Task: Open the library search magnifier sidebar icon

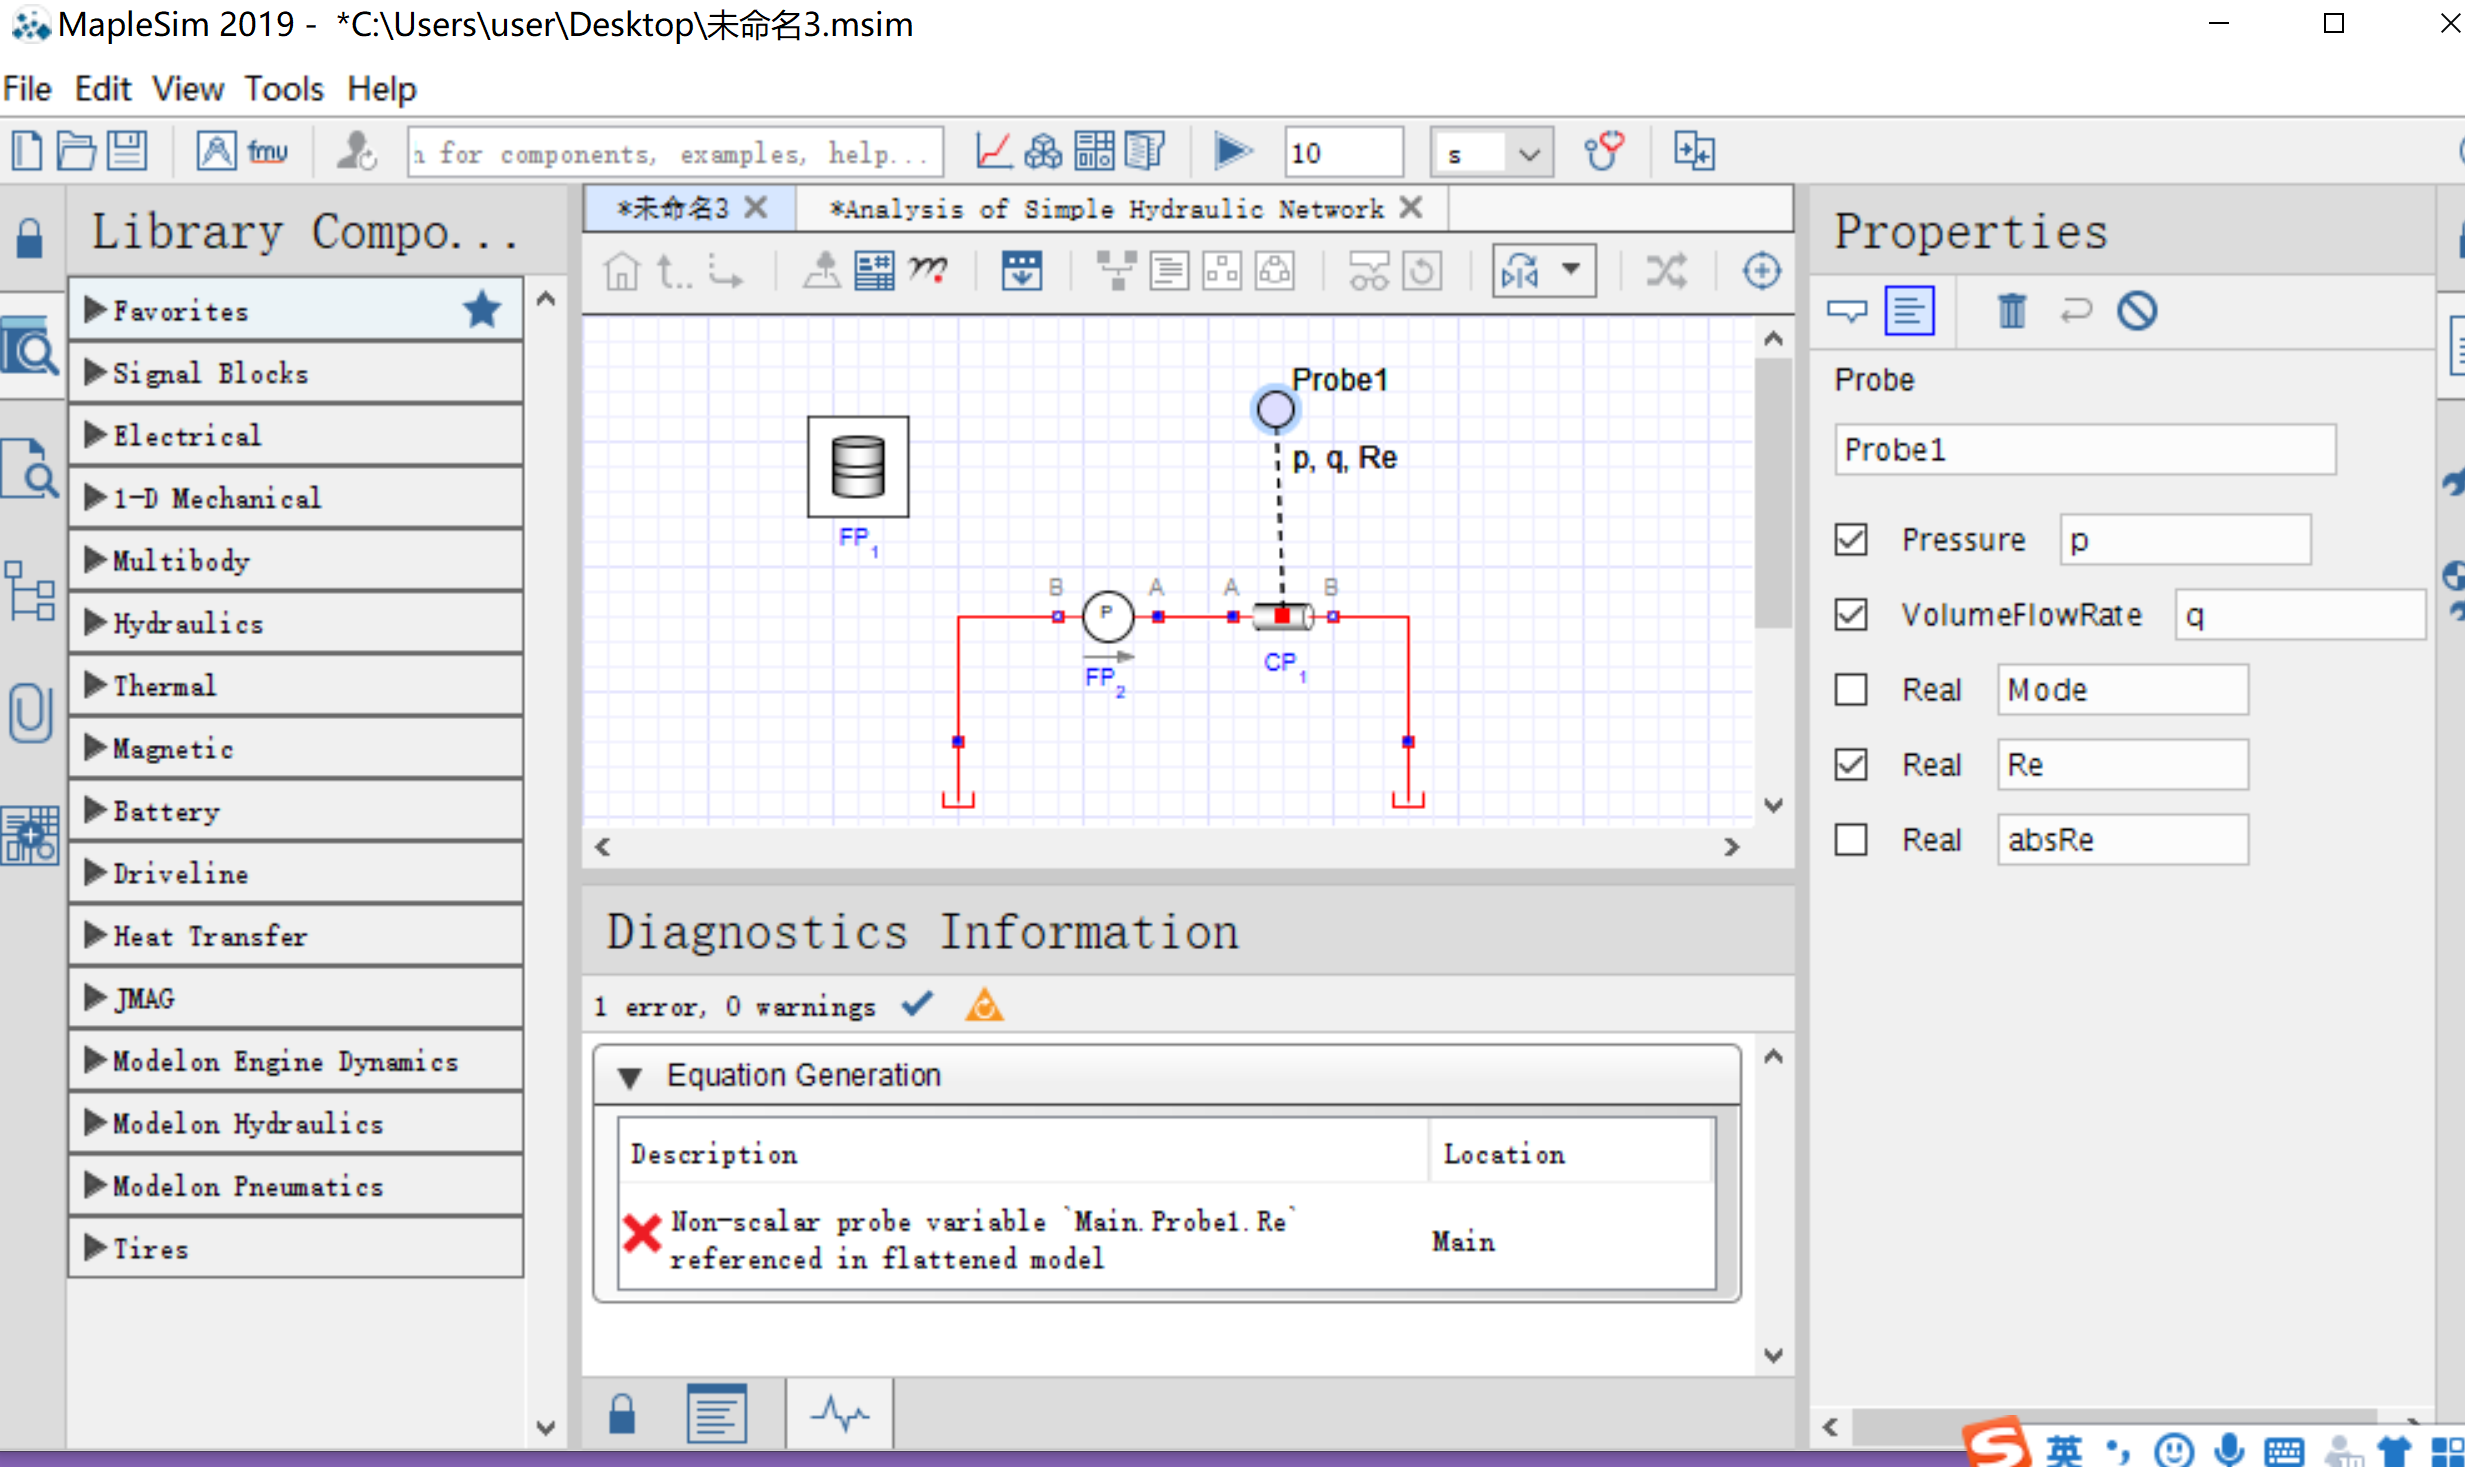Action: [29, 346]
